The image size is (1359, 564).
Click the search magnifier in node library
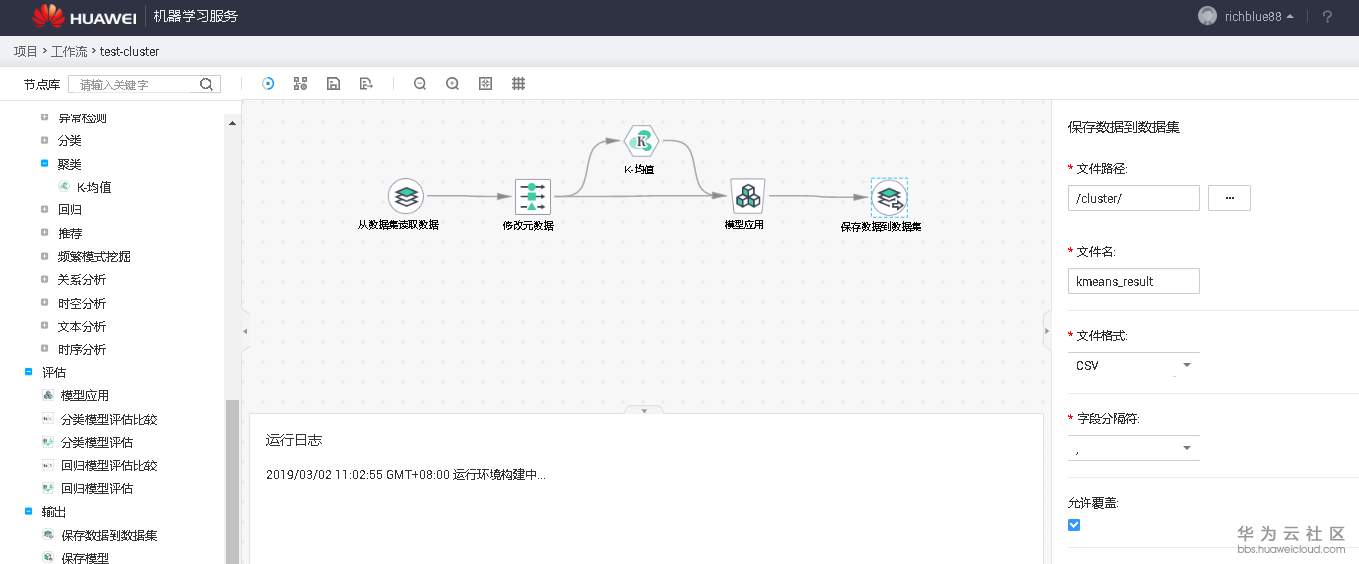207,84
